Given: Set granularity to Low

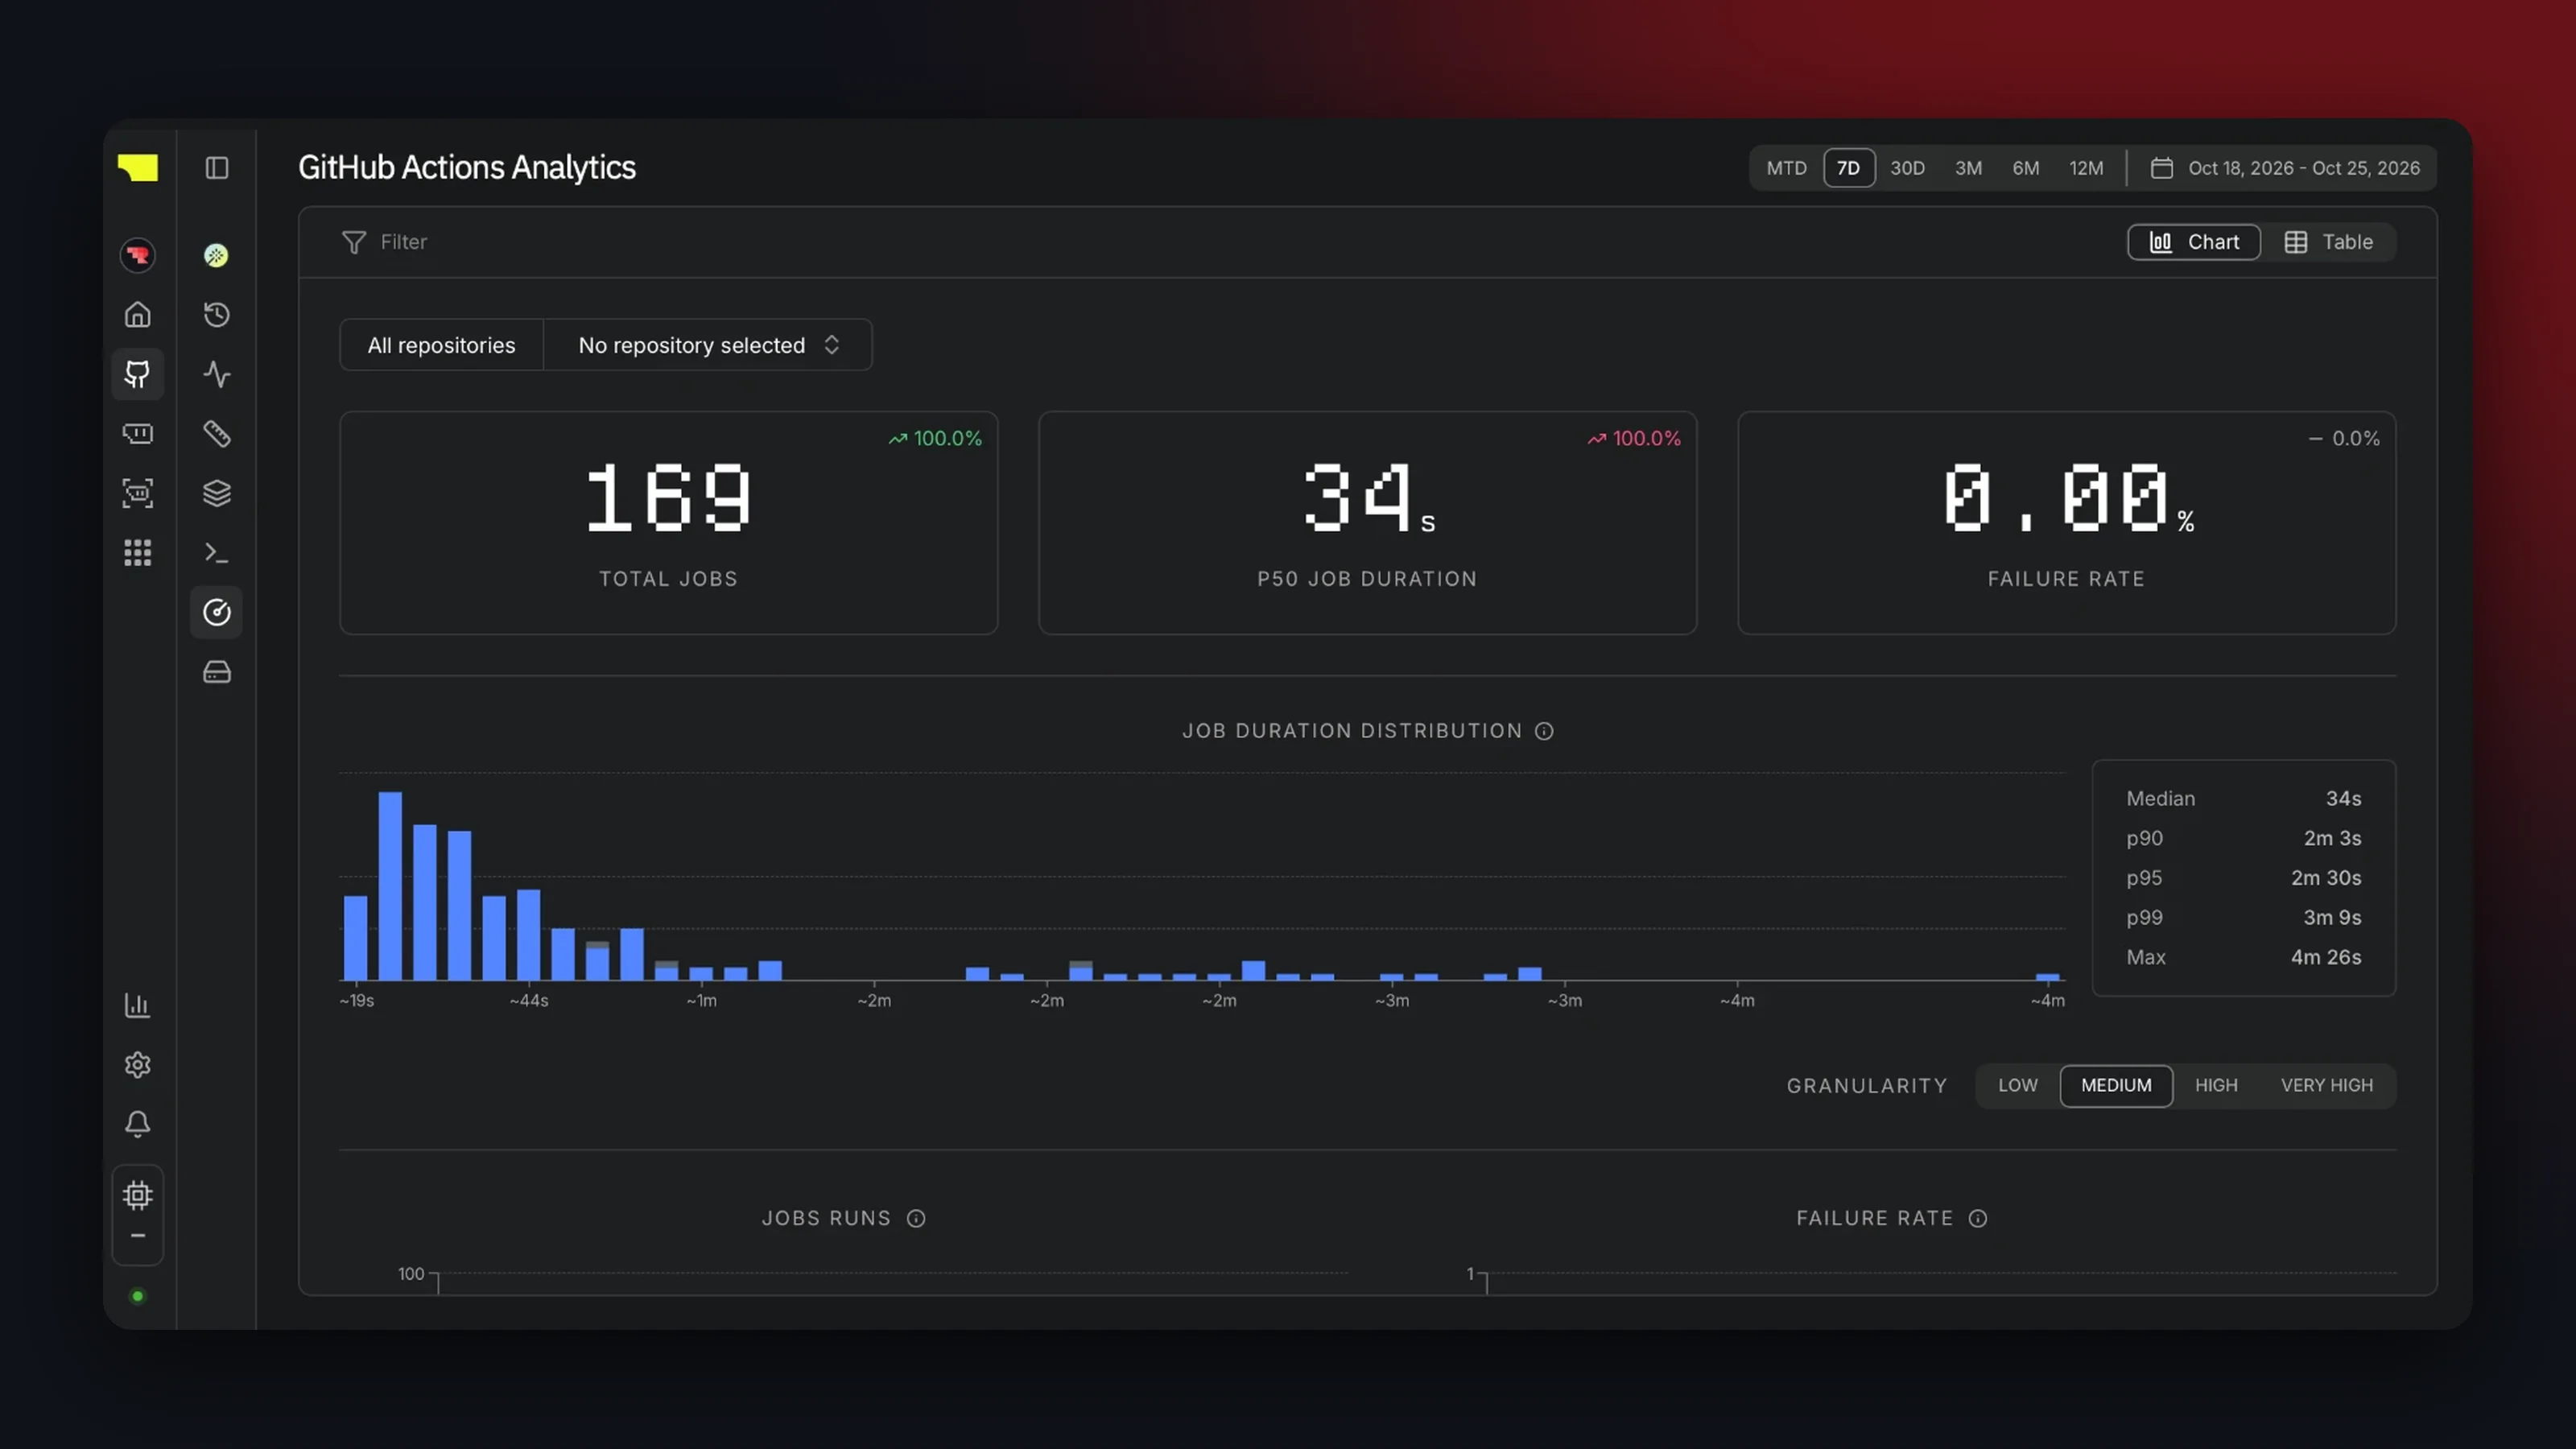Looking at the screenshot, I should coord(2018,1085).
